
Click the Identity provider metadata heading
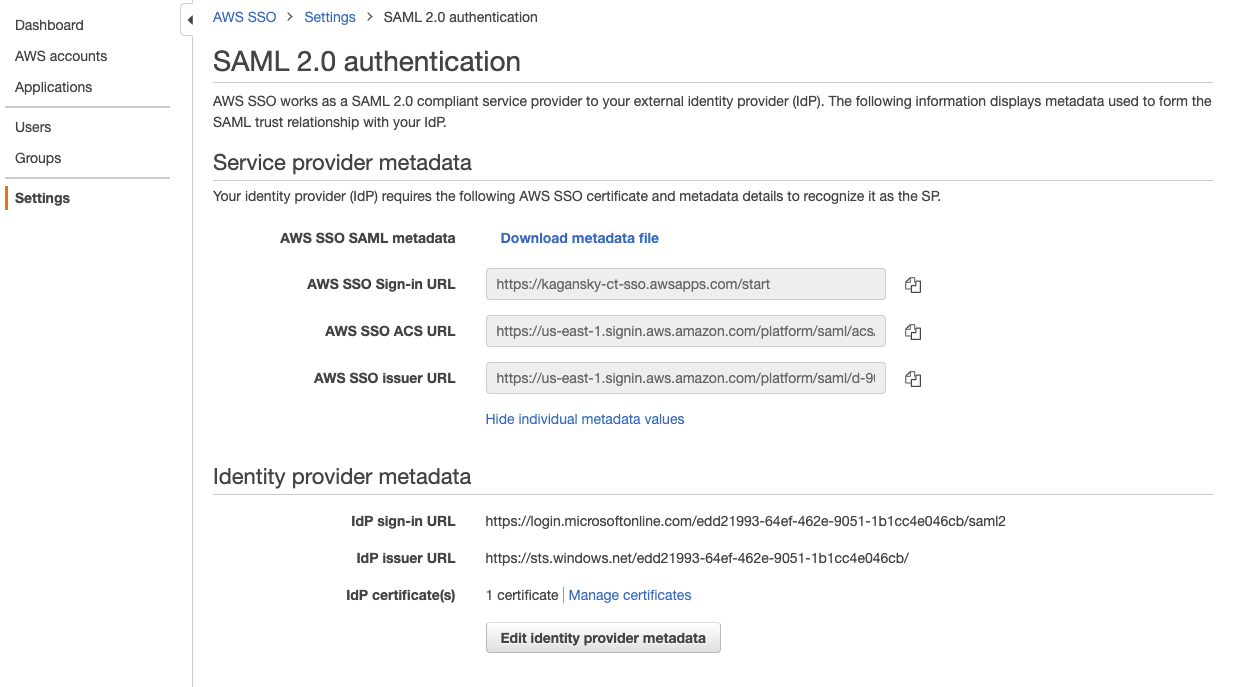click(342, 476)
